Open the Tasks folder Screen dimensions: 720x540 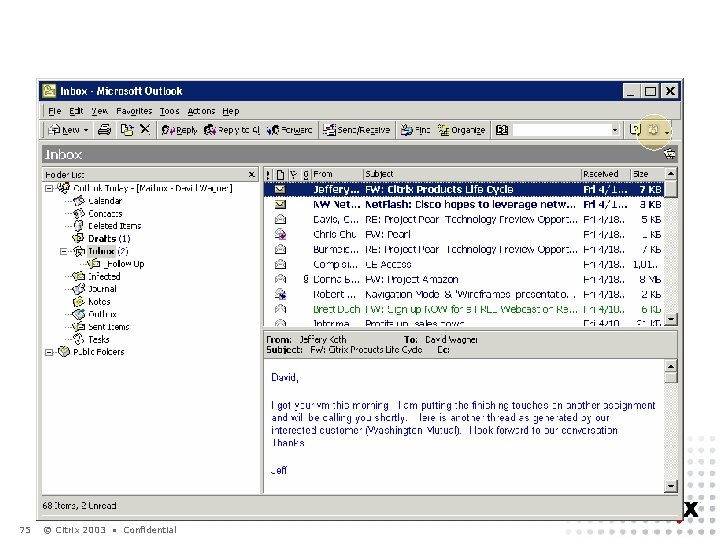[x=98, y=339]
